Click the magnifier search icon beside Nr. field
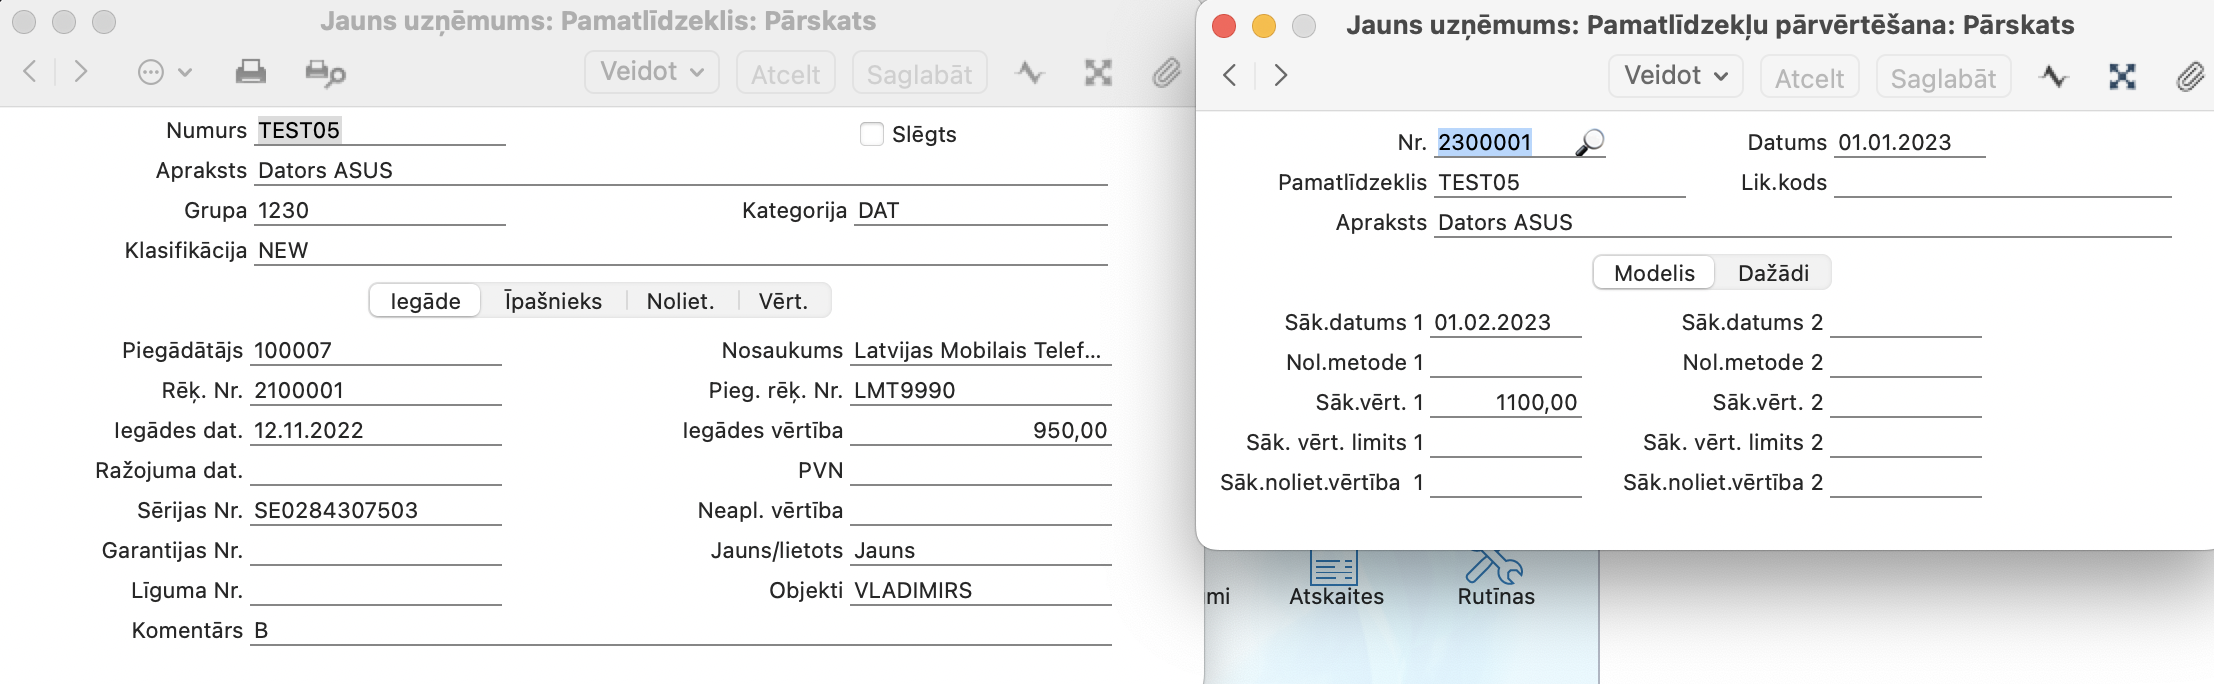Image resolution: width=2214 pixels, height=684 pixels. [x=1589, y=143]
